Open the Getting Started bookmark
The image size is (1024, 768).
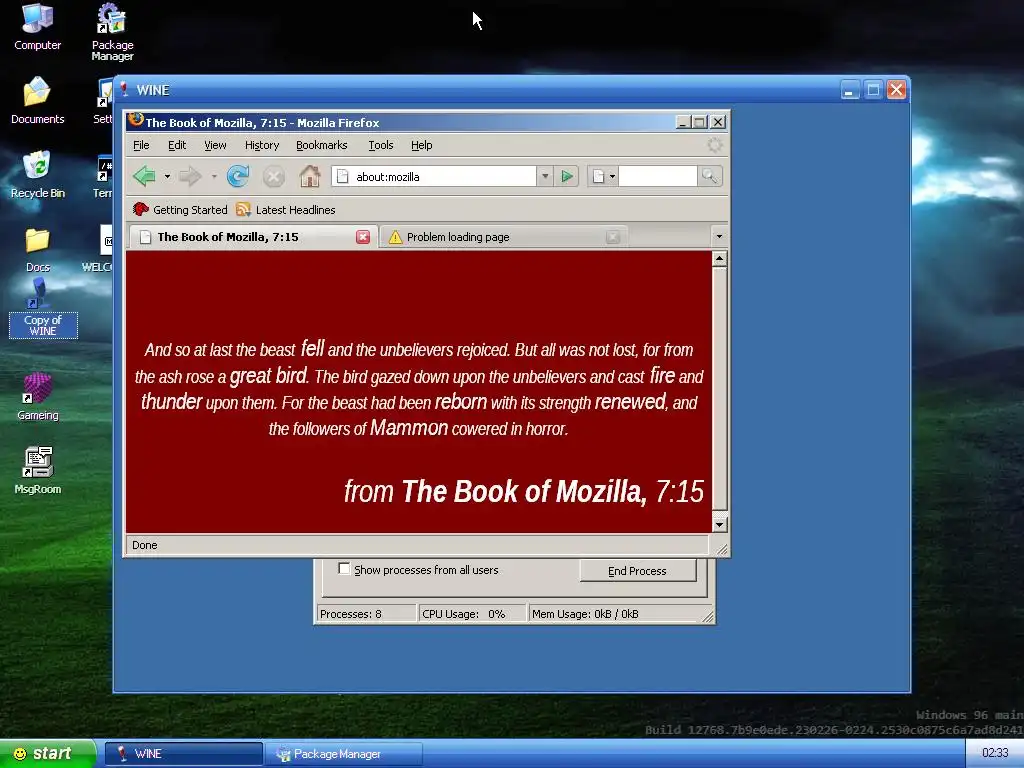click(x=180, y=210)
